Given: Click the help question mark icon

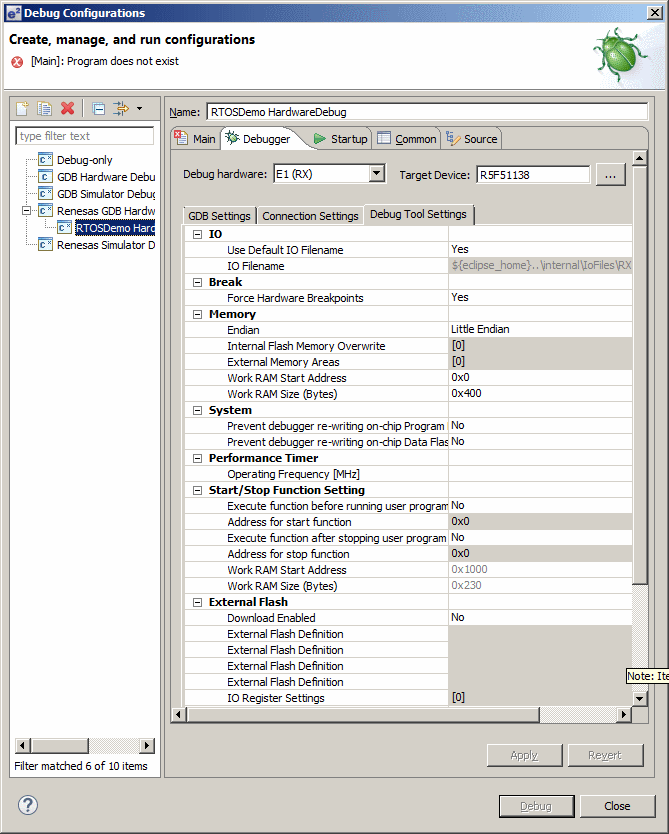Looking at the screenshot, I should click(x=28, y=805).
